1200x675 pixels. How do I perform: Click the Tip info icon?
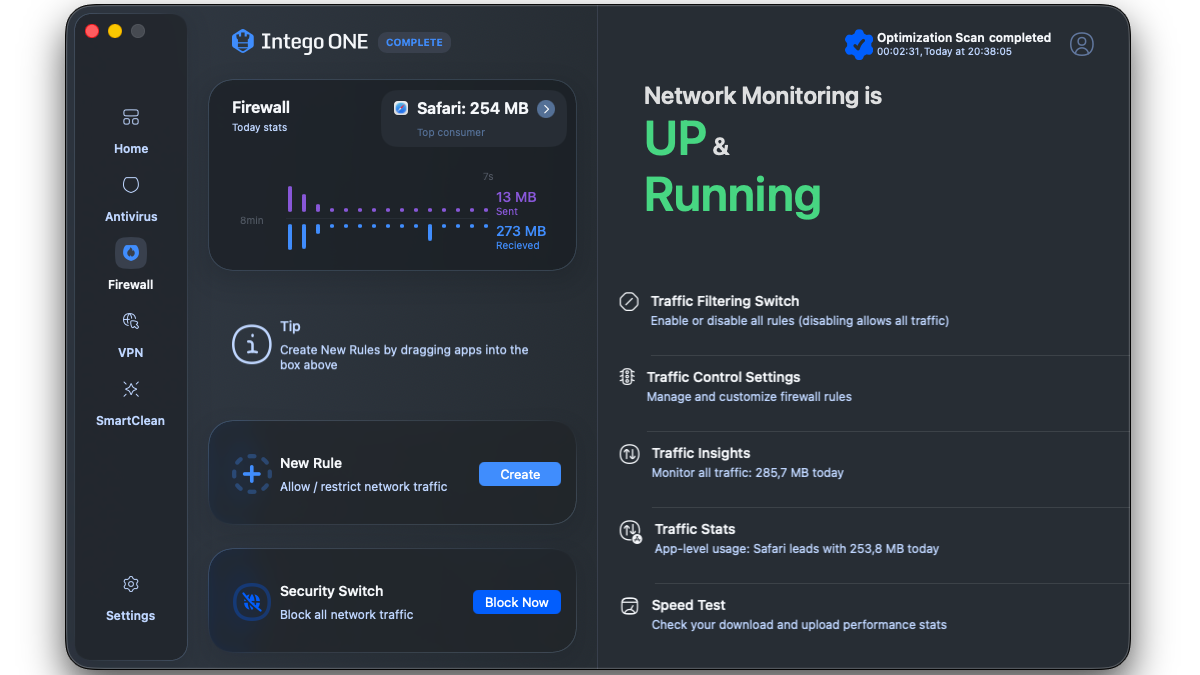251,344
